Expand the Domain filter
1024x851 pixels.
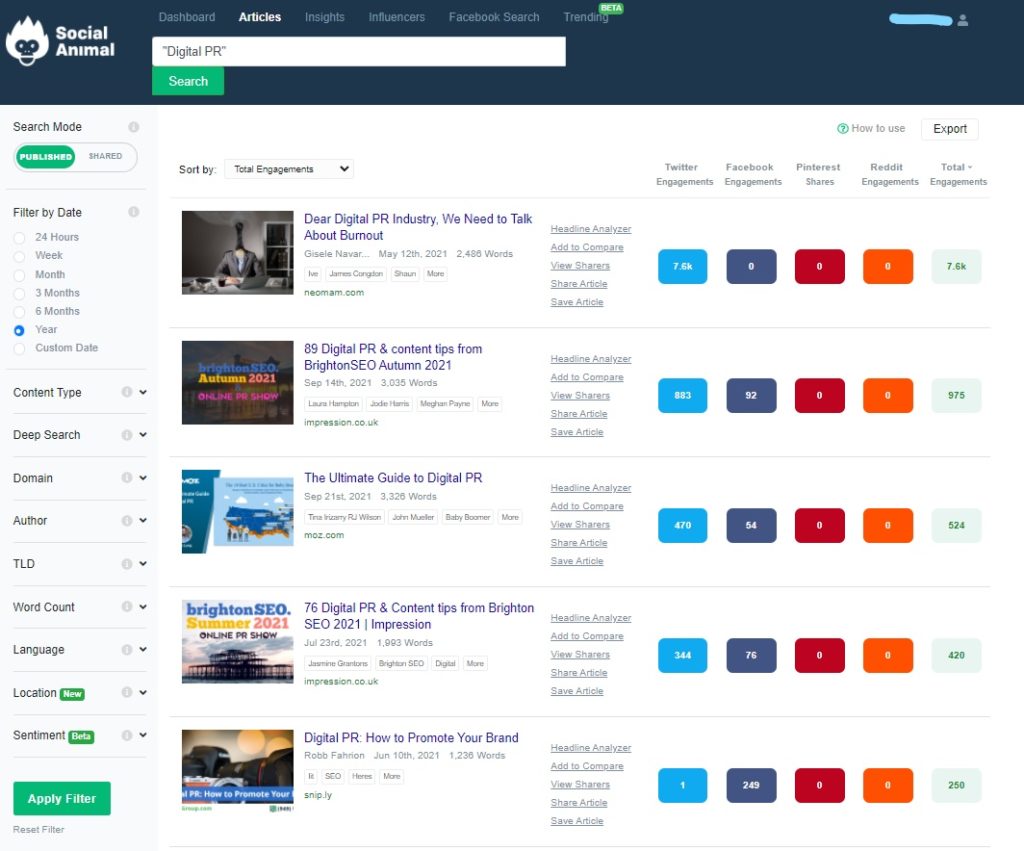143,477
